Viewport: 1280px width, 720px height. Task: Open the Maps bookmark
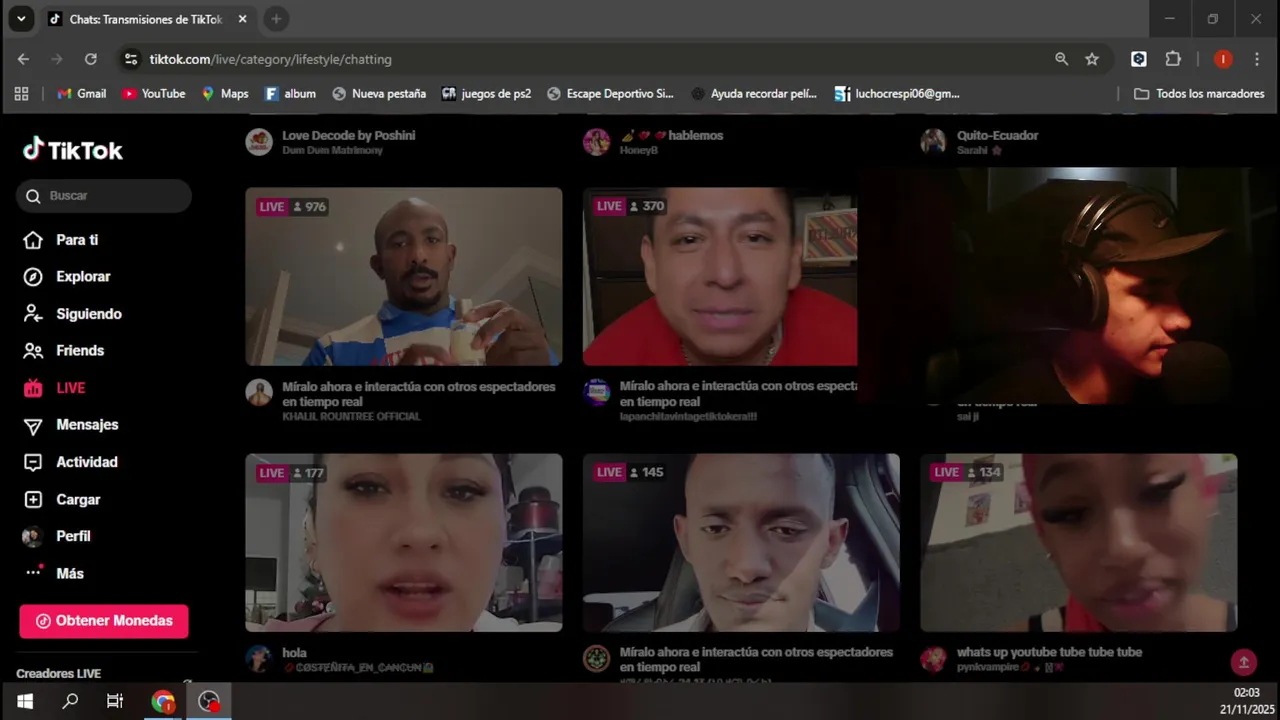click(x=225, y=94)
